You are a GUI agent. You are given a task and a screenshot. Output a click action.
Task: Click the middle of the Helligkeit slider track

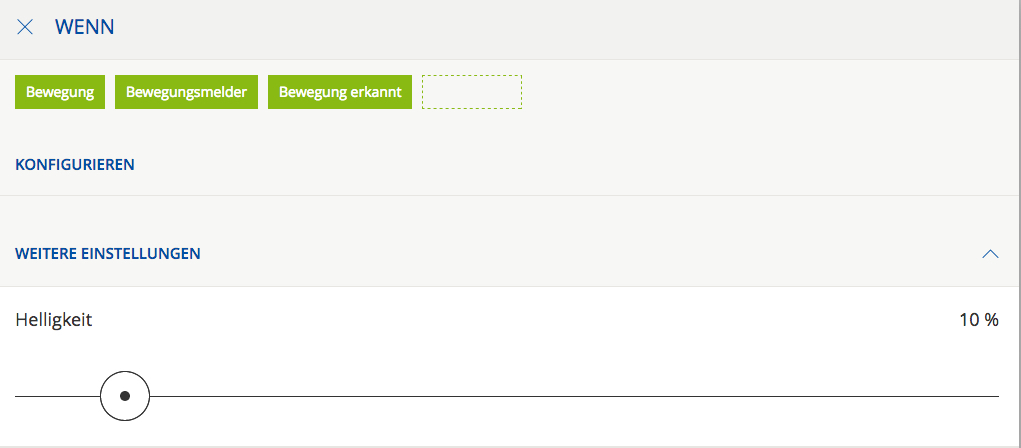coord(507,396)
